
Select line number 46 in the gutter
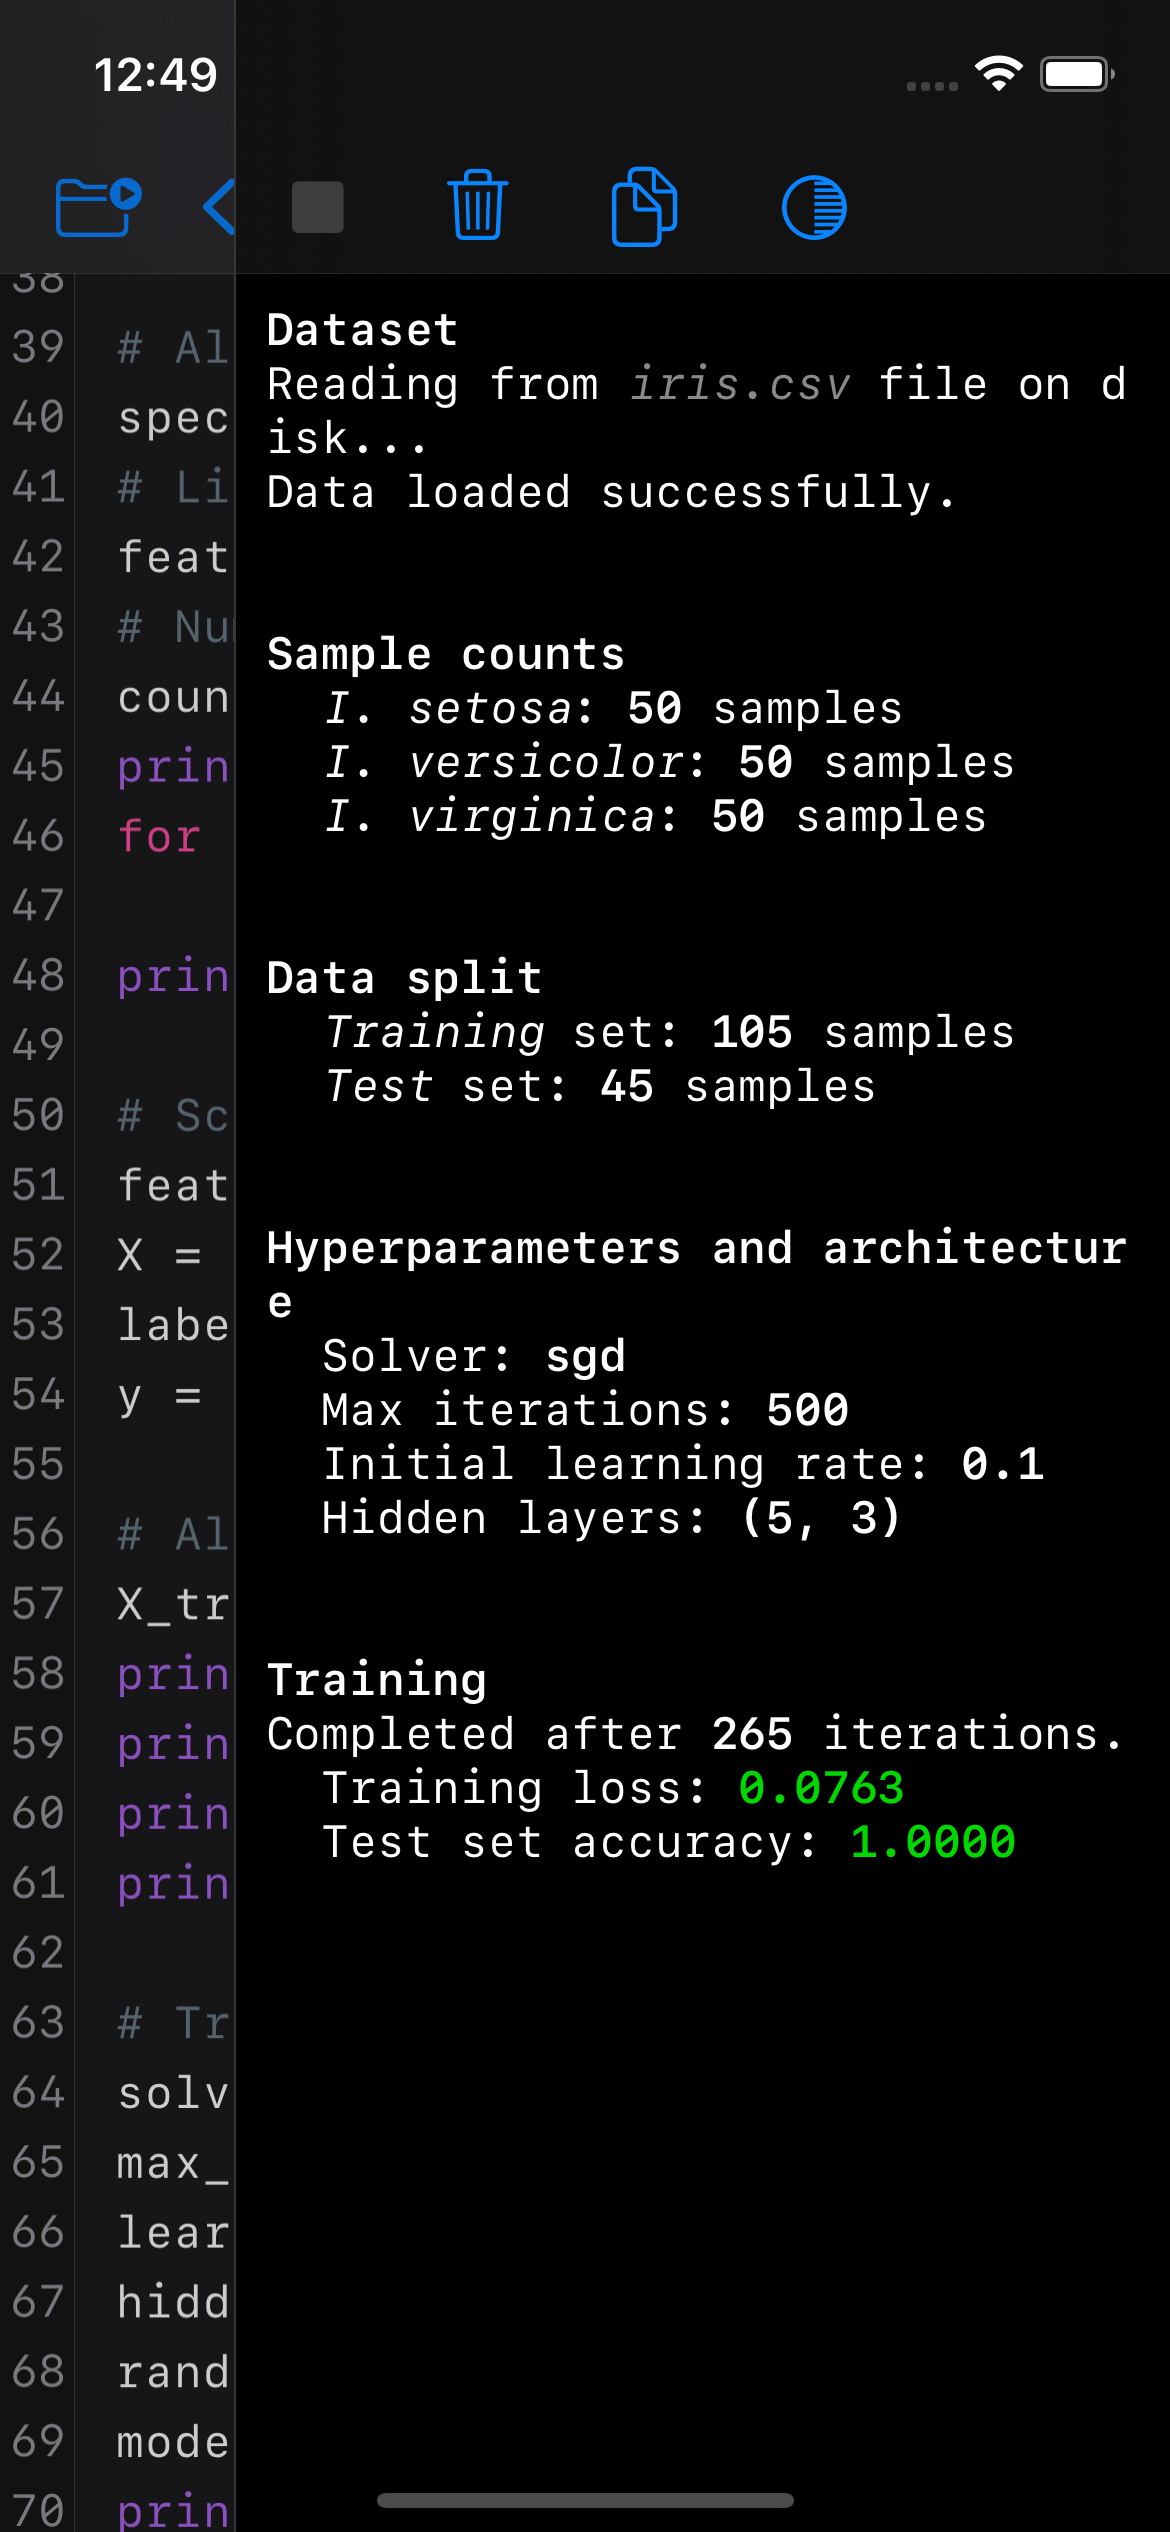tap(38, 836)
